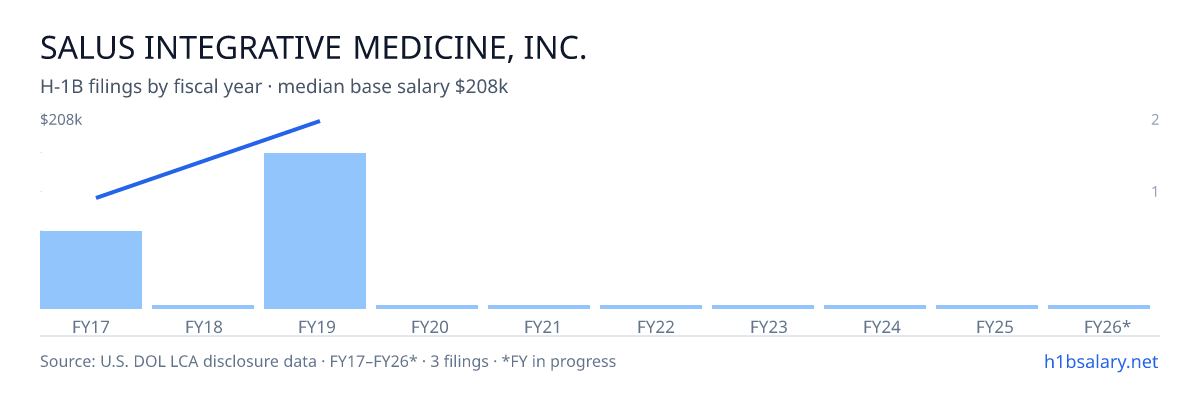
Task: Click the right axis value 2
Action: 1155,120
